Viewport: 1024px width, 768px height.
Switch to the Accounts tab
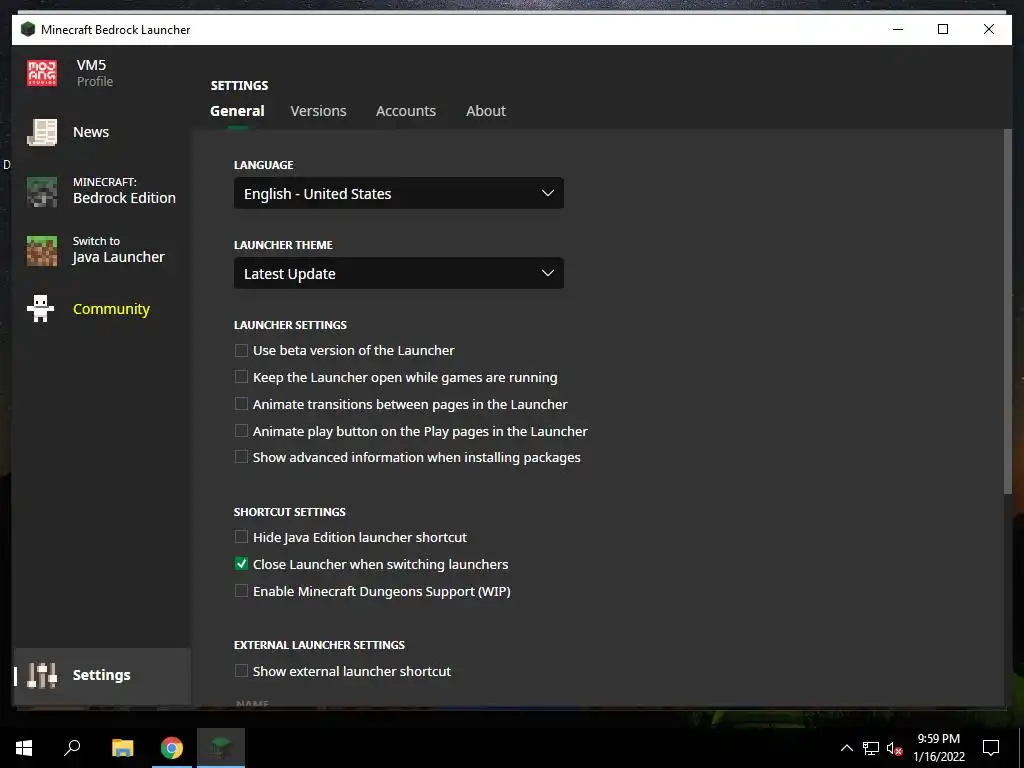pyautogui.click(x=406, y=111)
